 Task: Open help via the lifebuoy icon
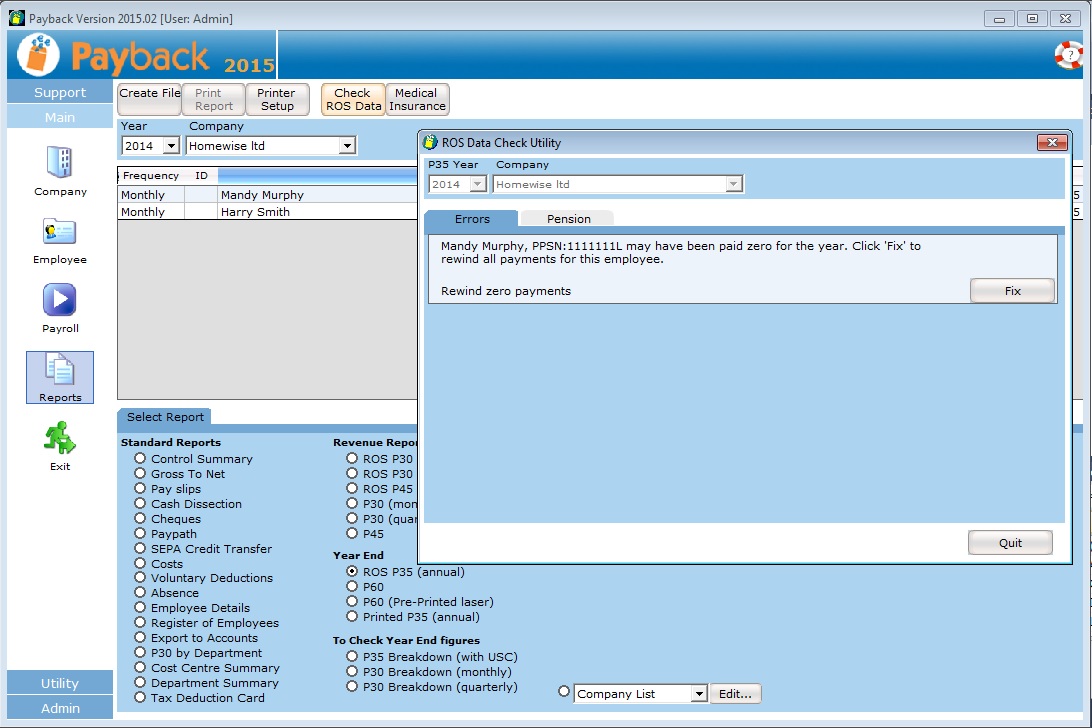click(x=1068, y=55)
